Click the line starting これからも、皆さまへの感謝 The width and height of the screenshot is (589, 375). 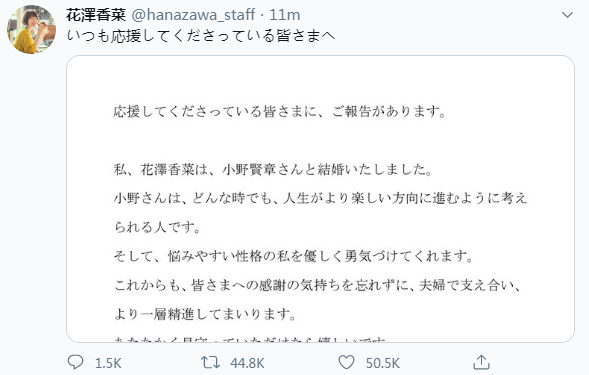pos(317,285)
